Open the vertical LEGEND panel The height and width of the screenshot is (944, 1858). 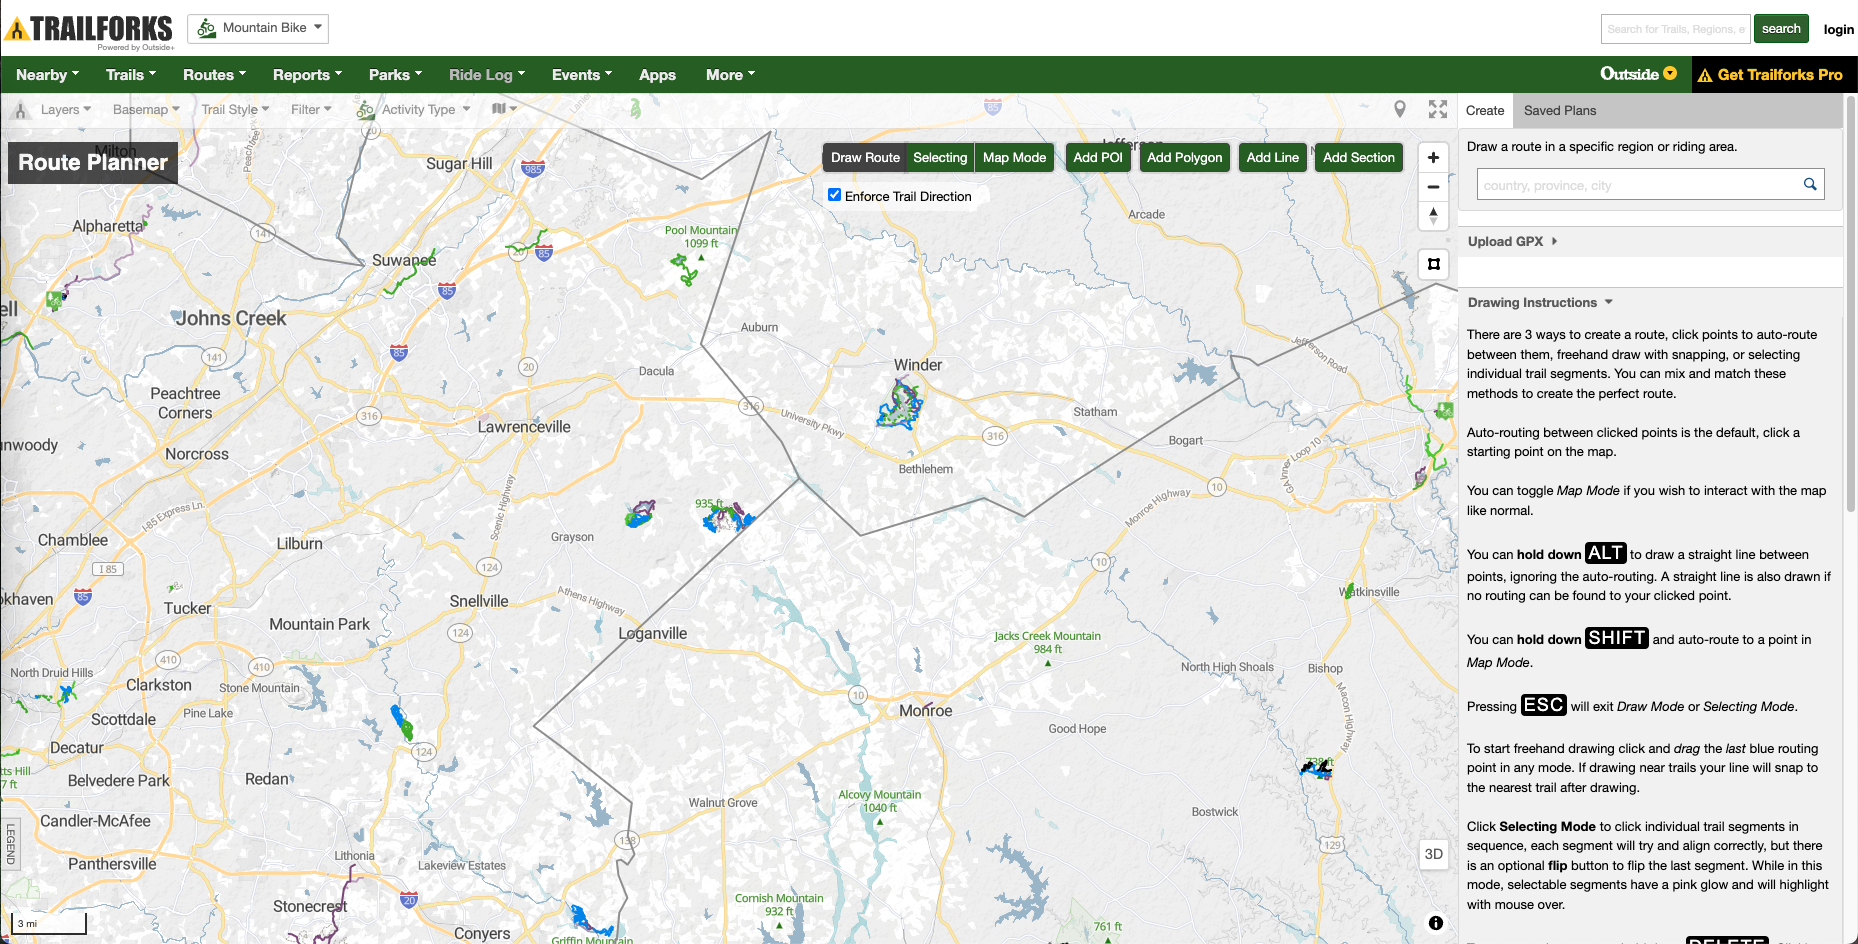pyautogui.click(x=11, y=843)
